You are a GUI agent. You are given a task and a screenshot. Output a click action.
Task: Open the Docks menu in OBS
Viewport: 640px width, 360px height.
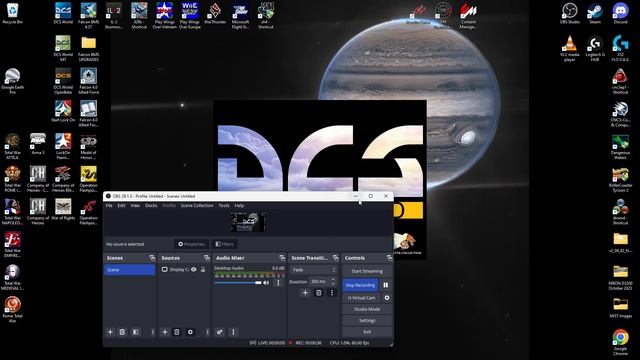tap(151, 205)
